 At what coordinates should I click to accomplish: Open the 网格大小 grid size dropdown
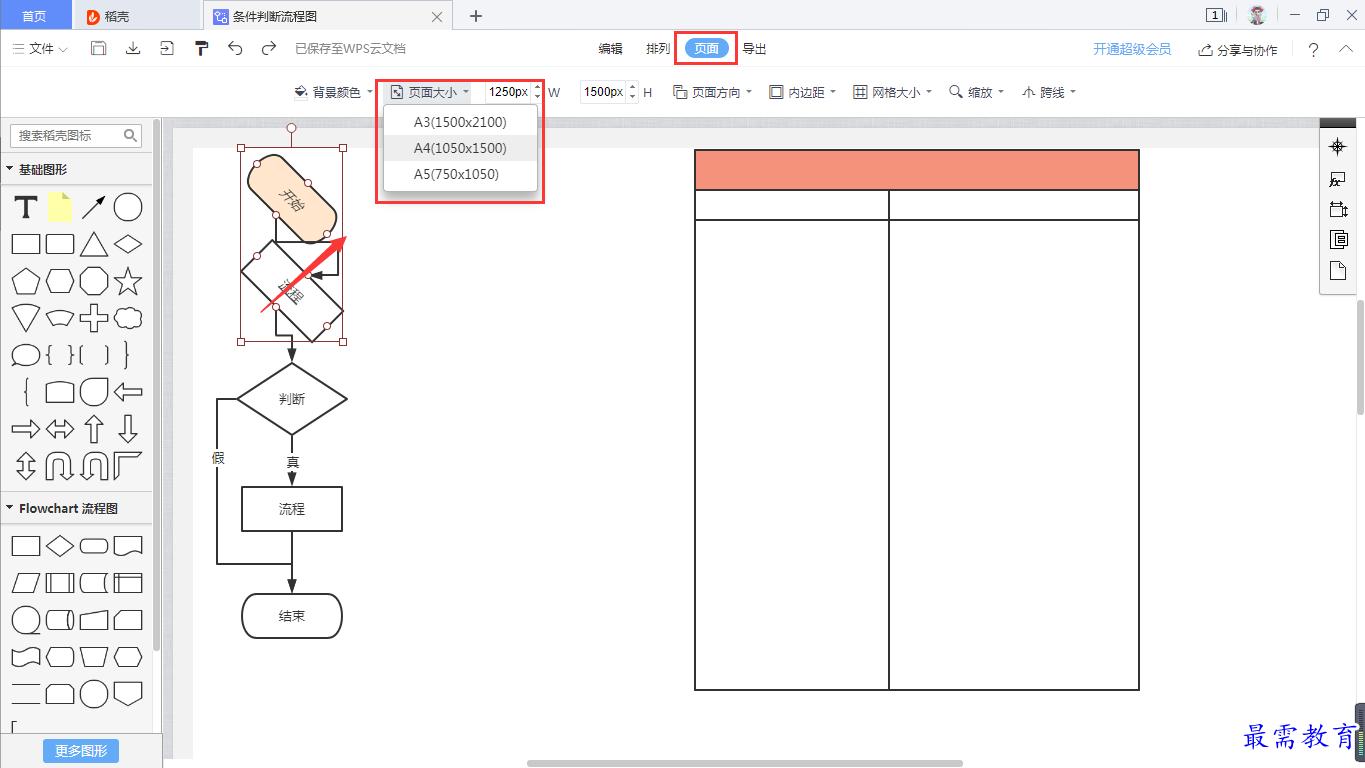point(892,92)
